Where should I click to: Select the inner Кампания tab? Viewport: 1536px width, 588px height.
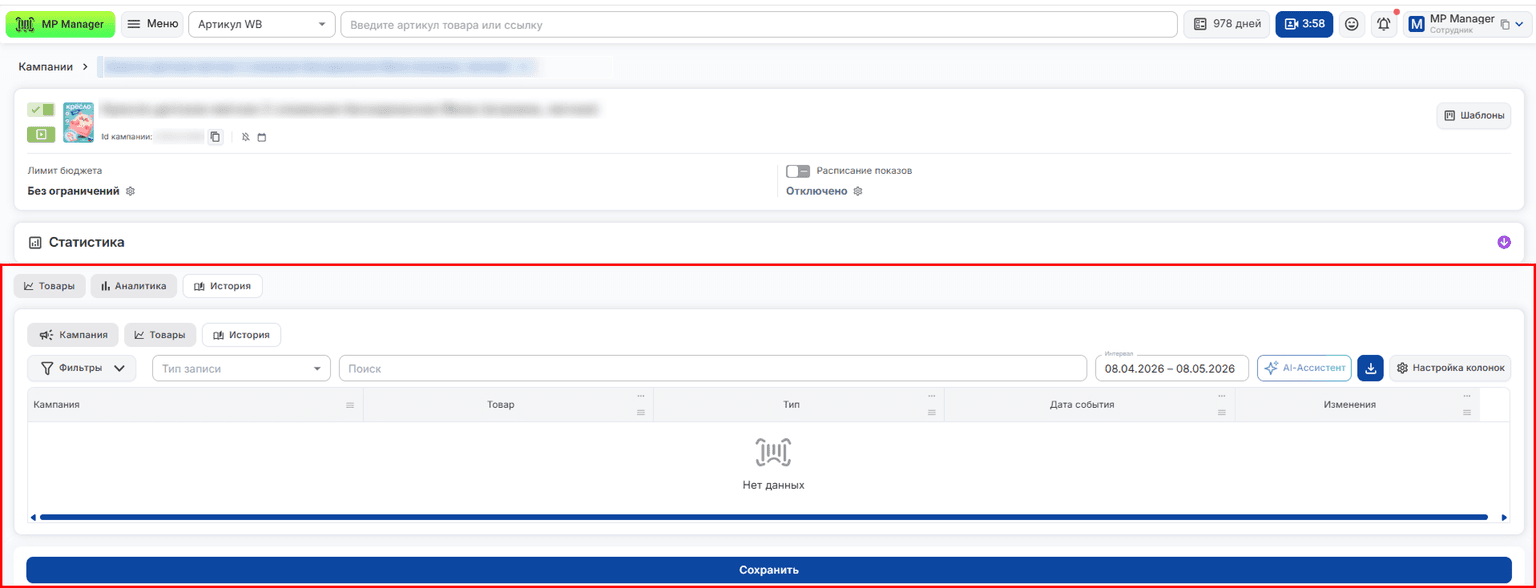click(x=74, y=335)
